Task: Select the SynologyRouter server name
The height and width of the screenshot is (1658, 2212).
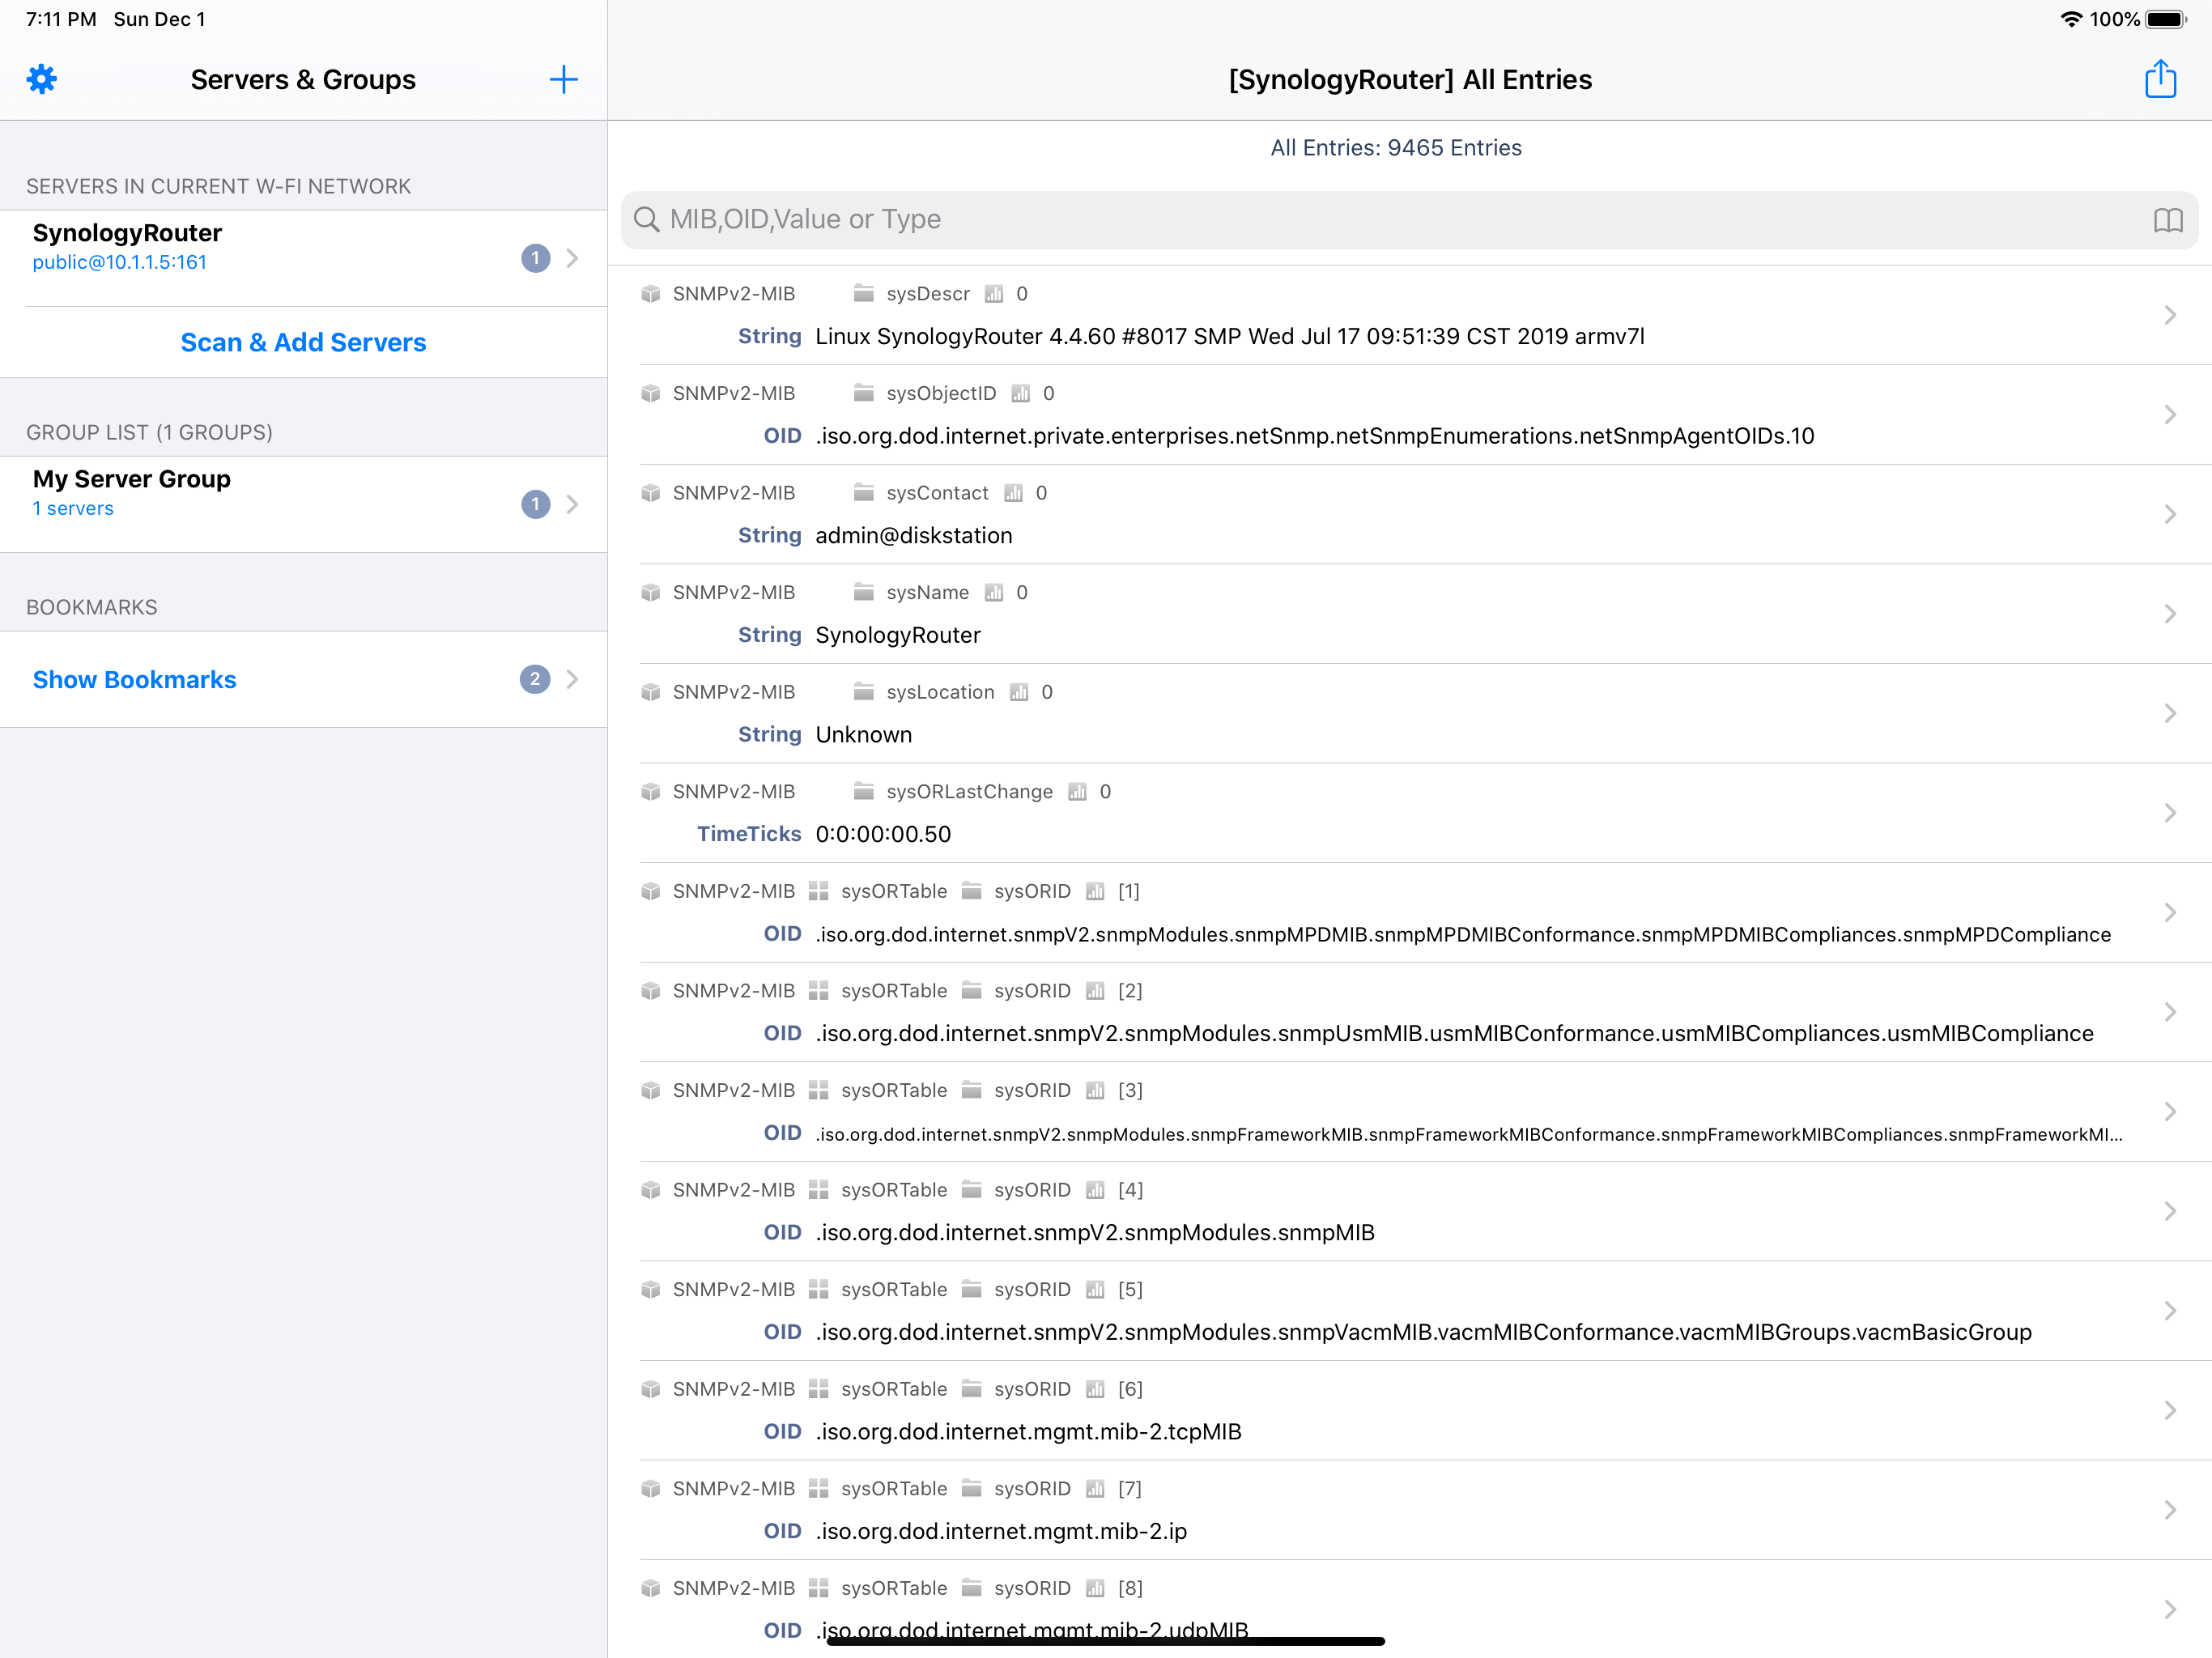Action: [x=127, y=233]
